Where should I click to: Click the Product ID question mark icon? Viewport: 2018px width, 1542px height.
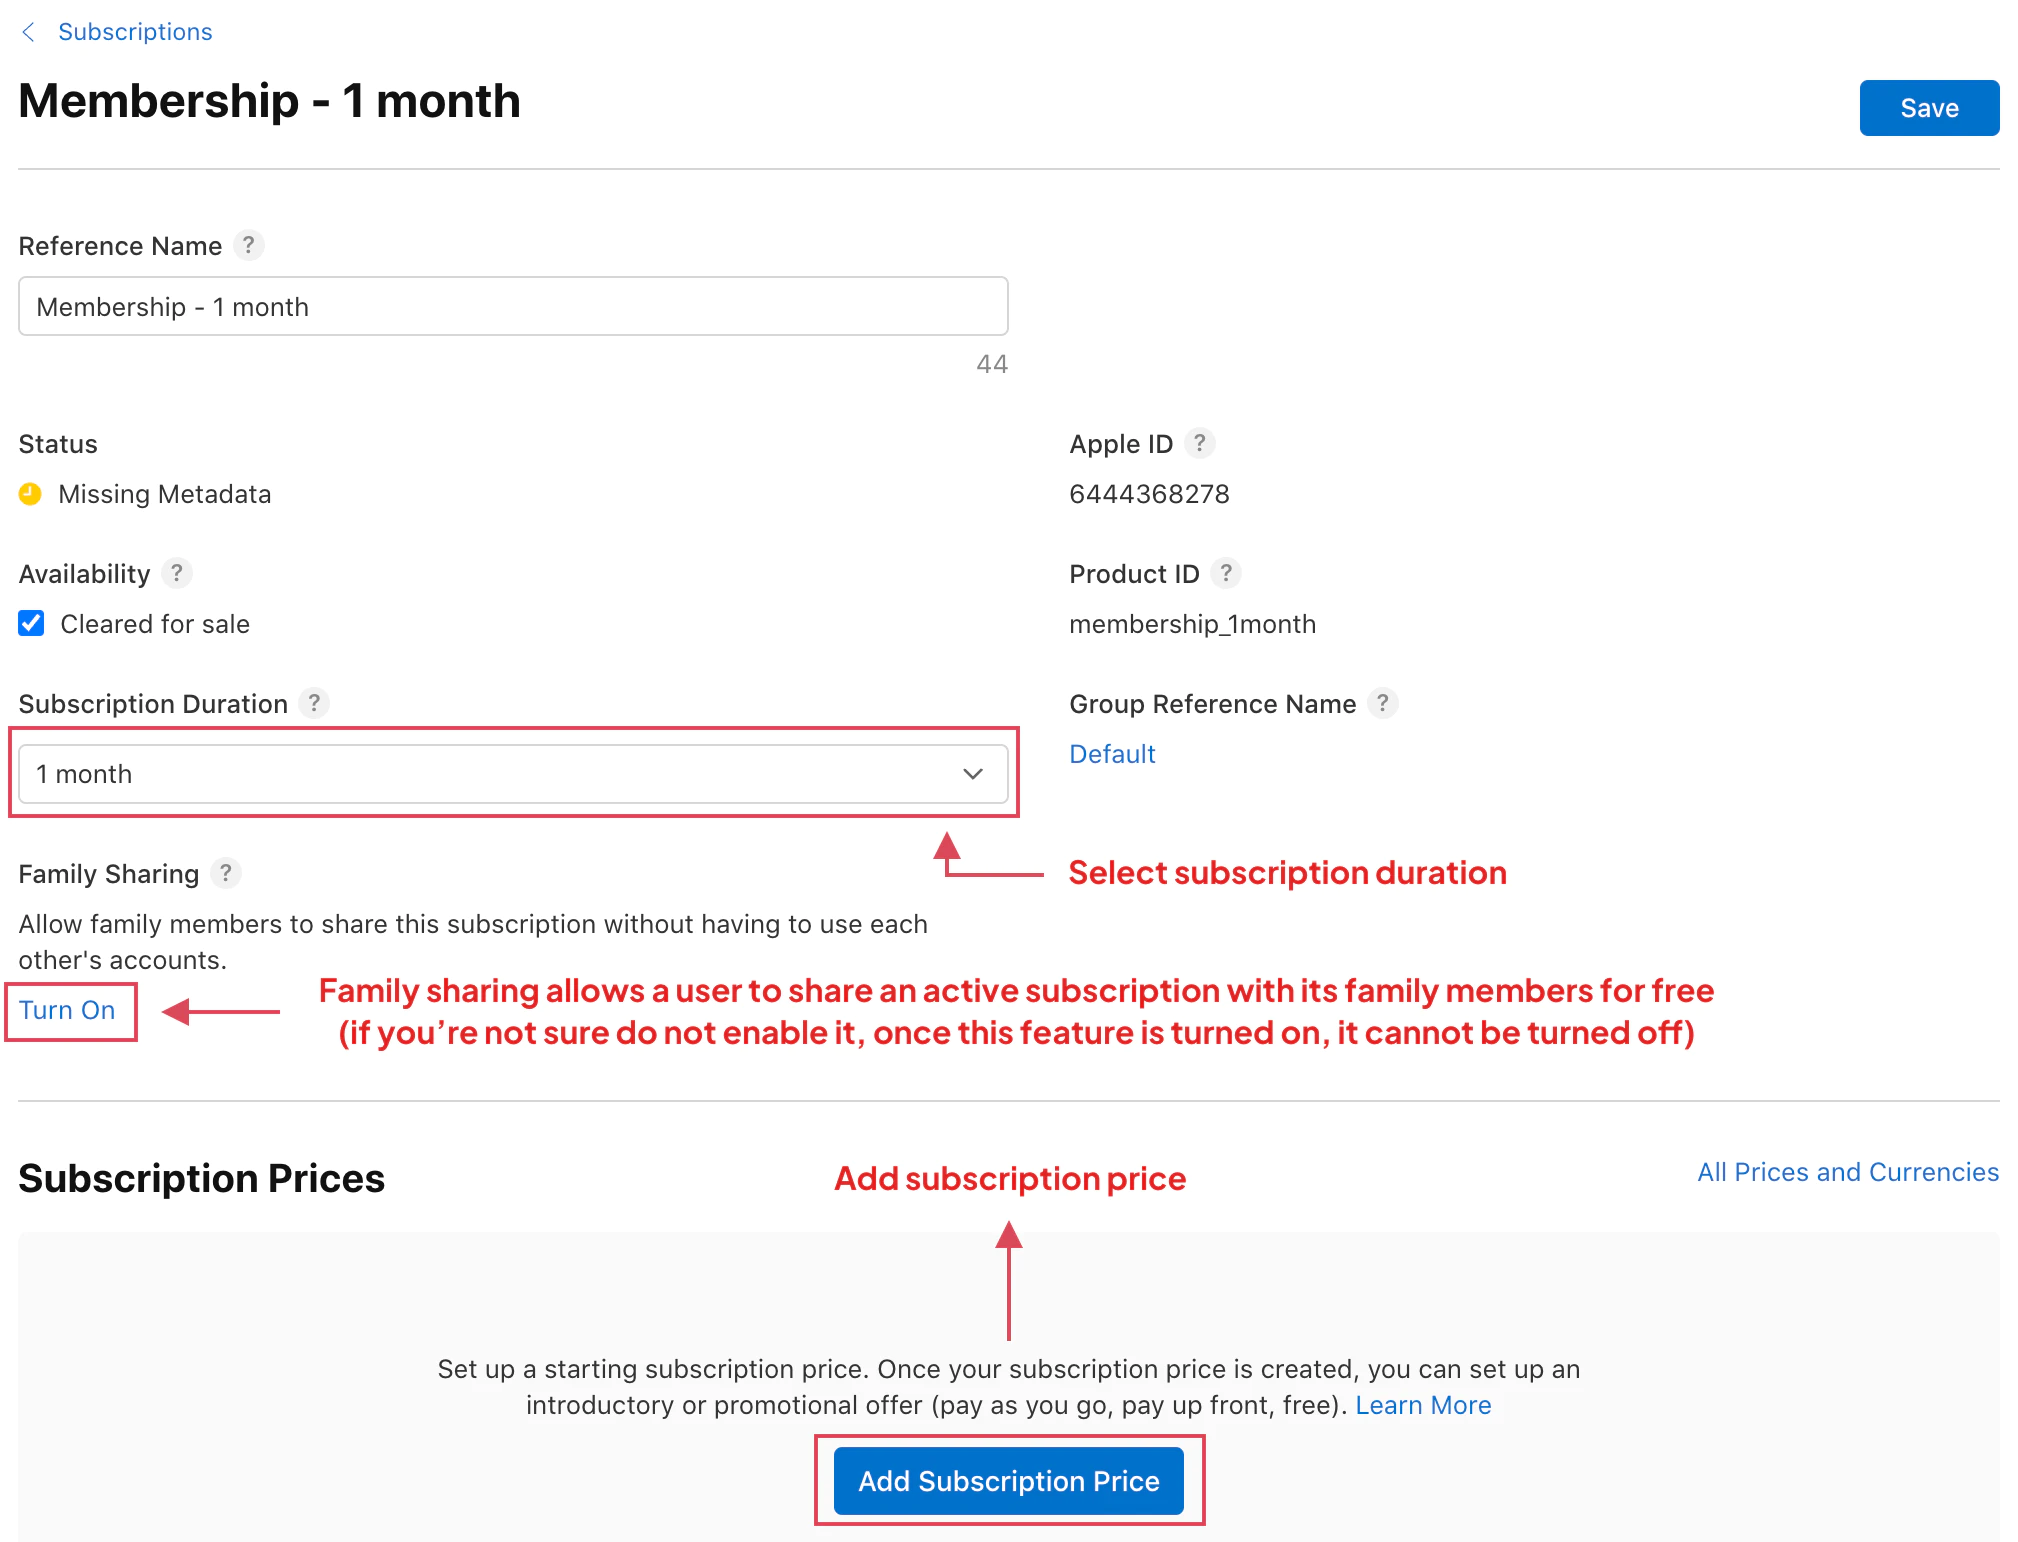1227,573
